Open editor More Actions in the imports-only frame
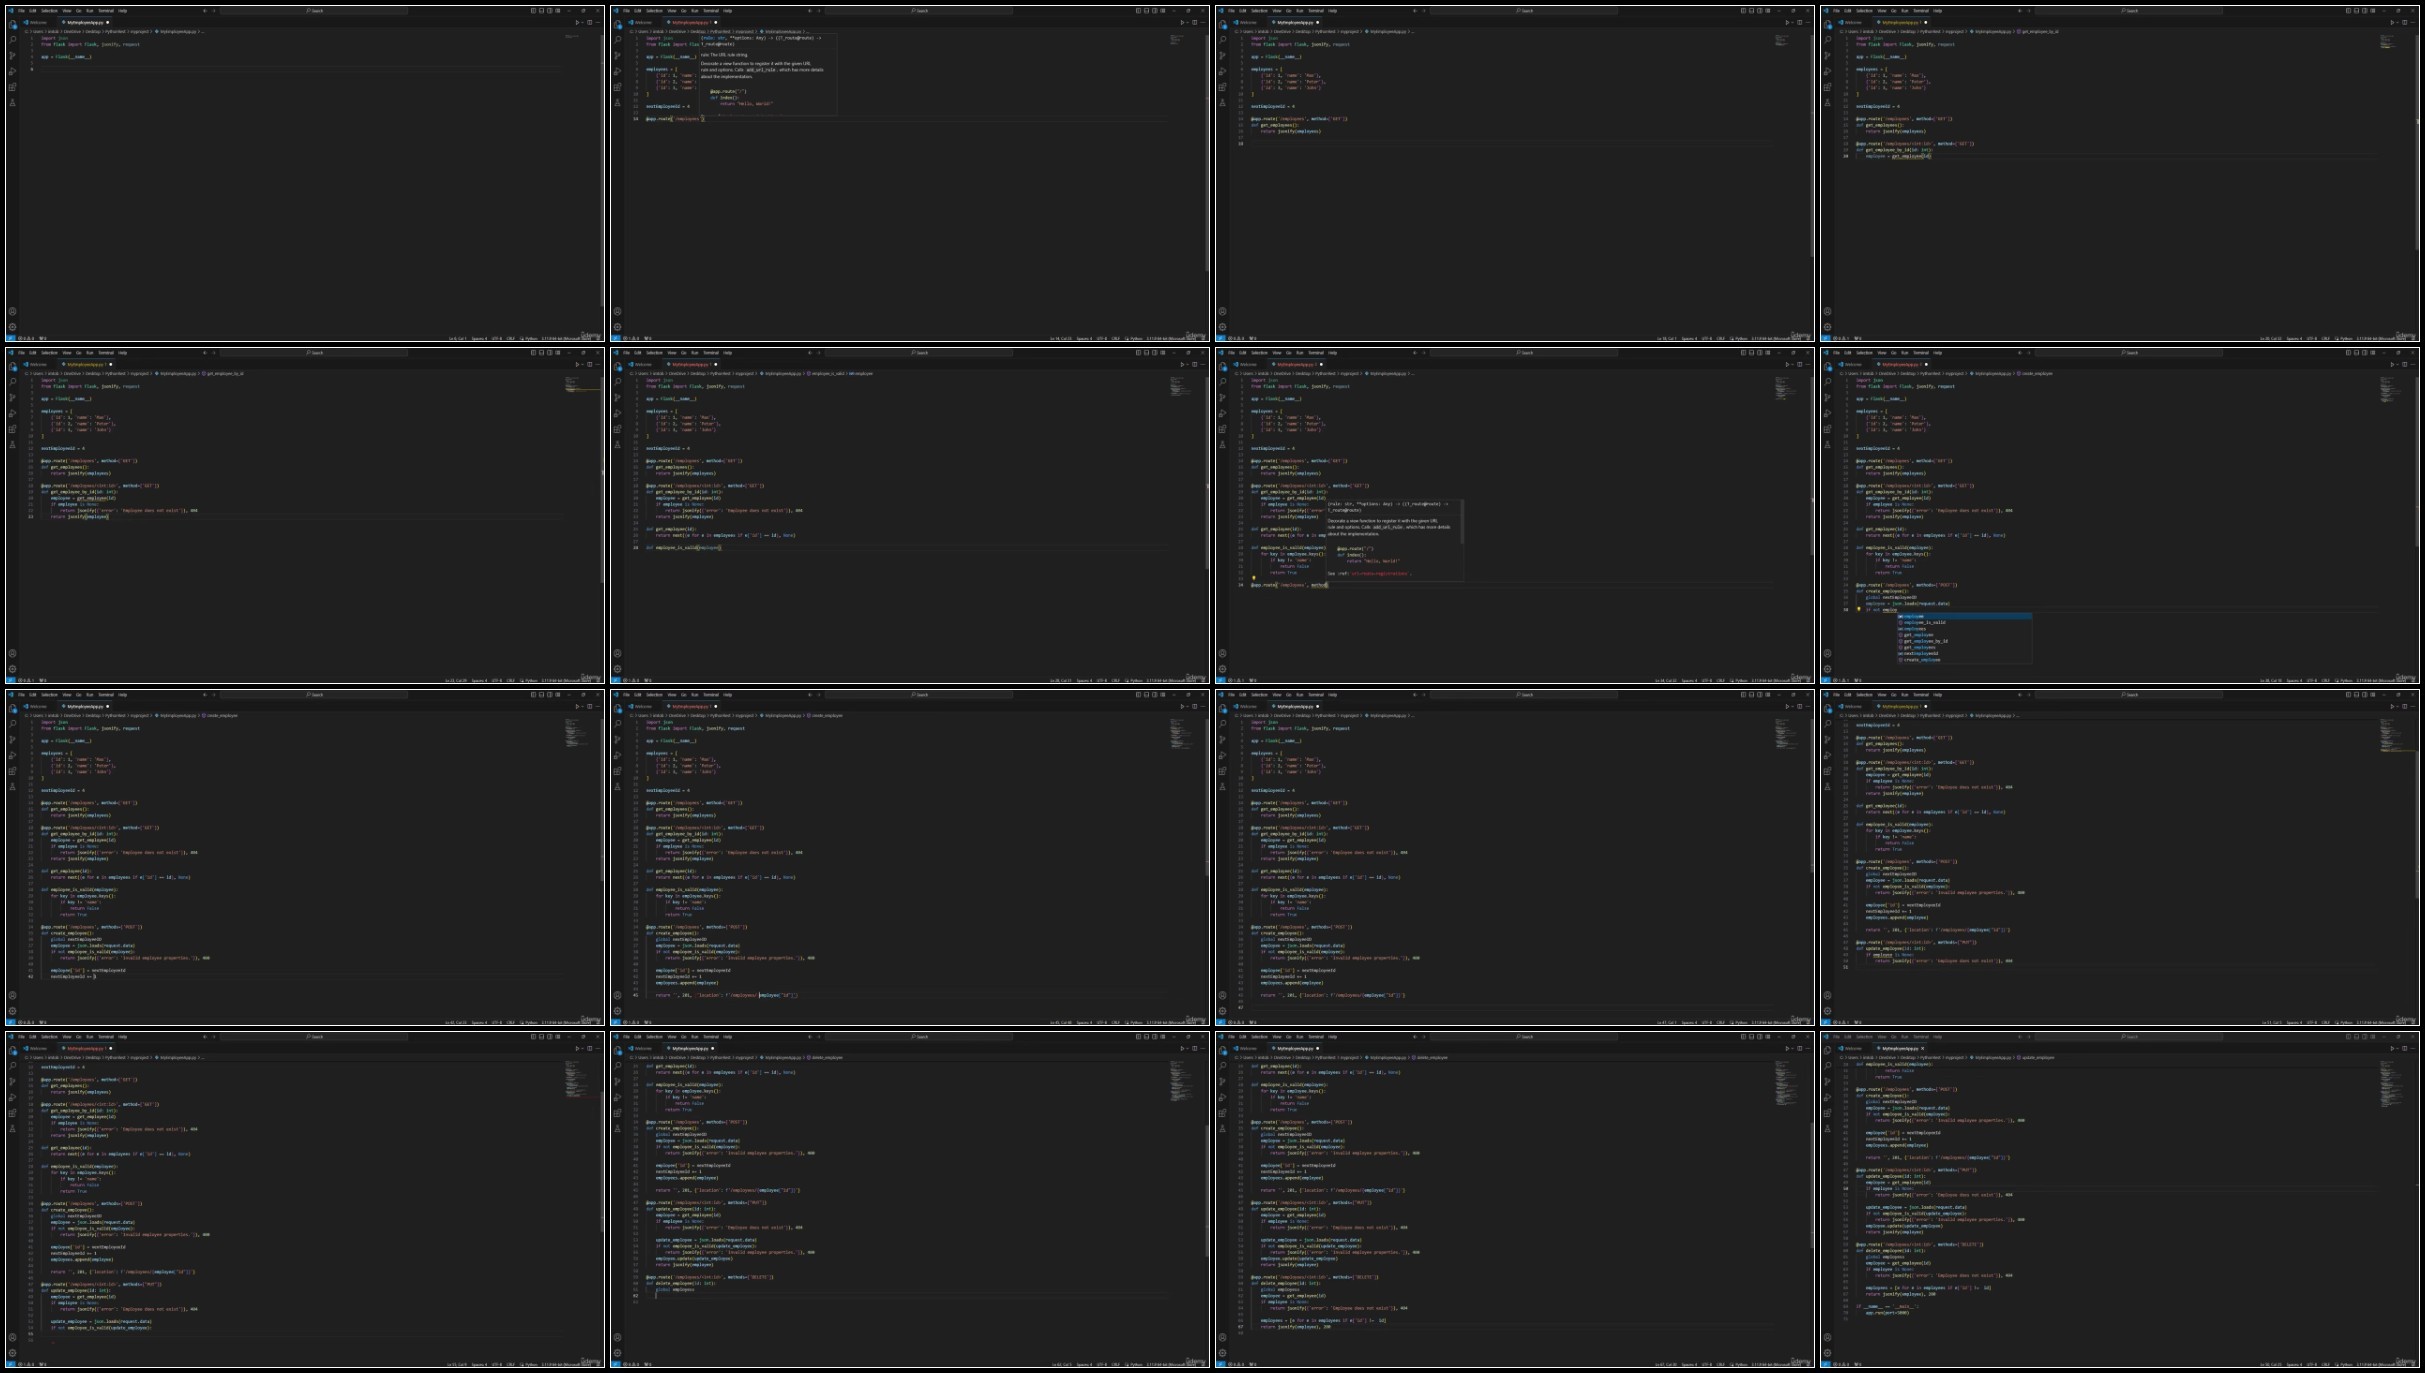This screenshot has width=2425, height=1373. (598, 22)
